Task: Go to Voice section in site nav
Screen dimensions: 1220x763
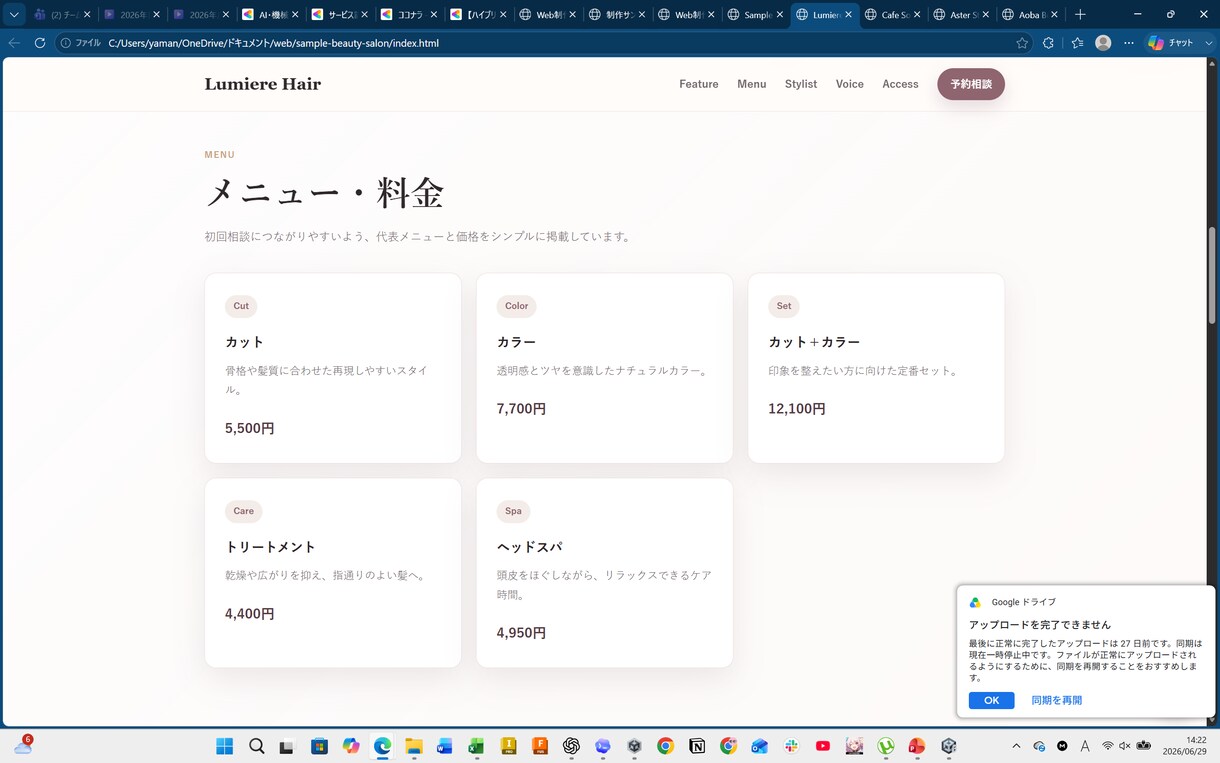Action: click(x=850, y=84)
